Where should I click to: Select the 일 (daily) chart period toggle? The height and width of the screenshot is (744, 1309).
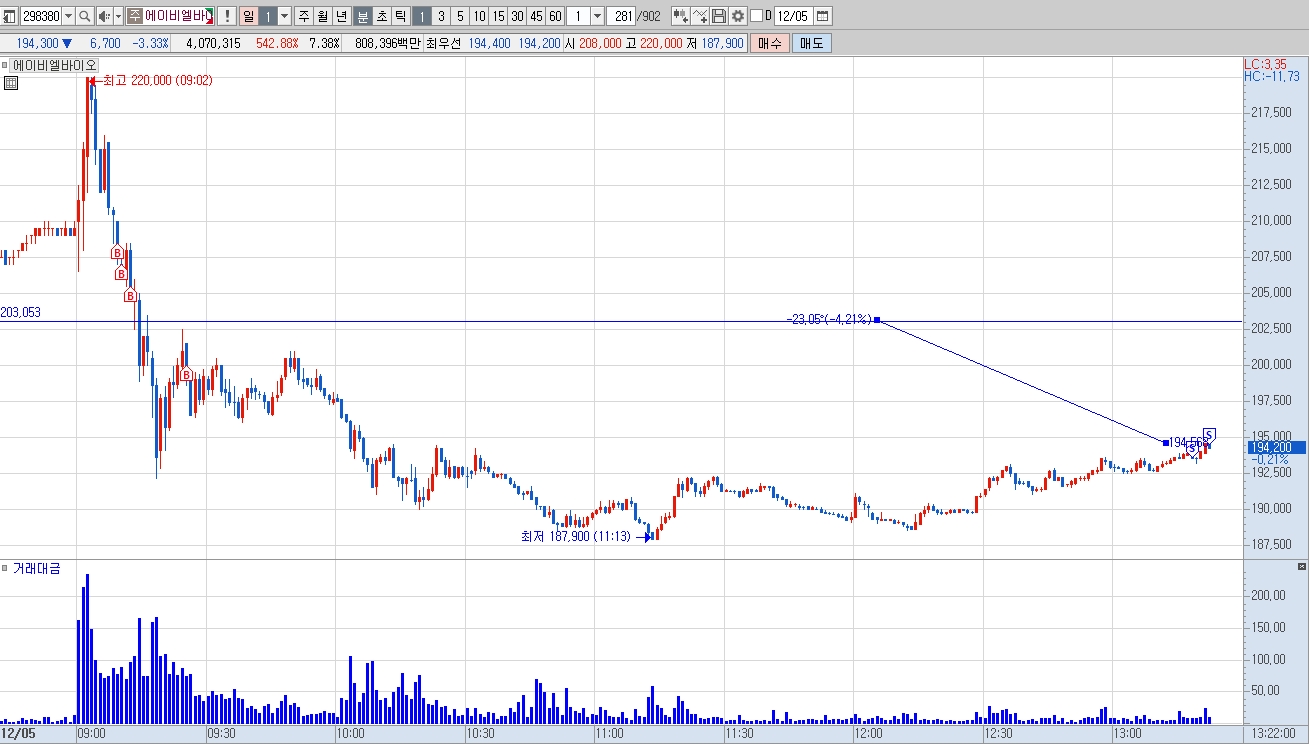248,16
